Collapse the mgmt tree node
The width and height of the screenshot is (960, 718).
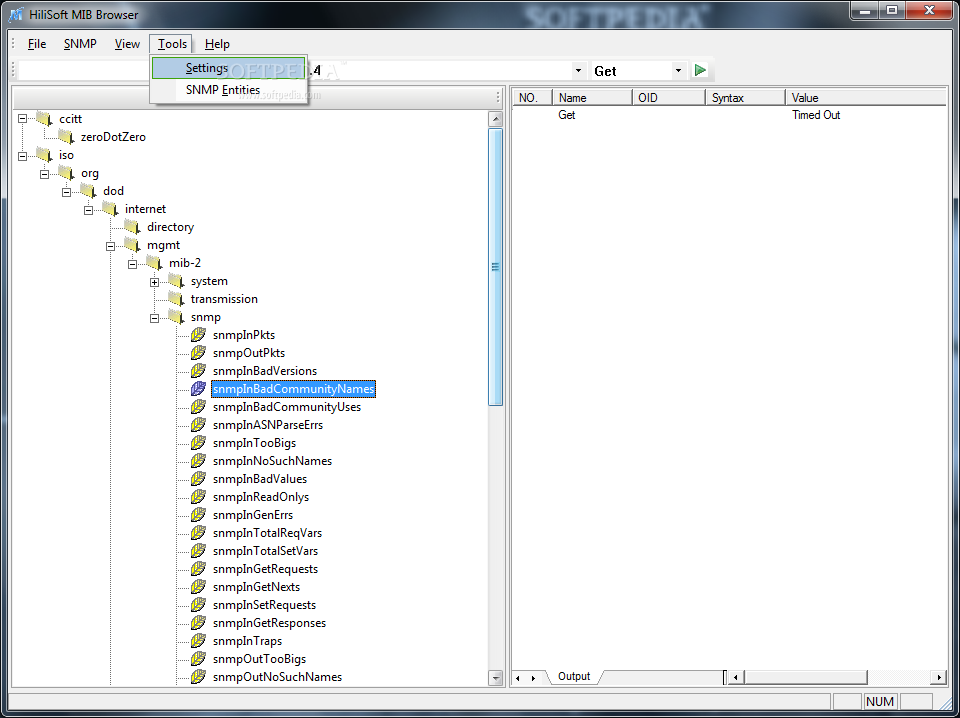(x=111, y=247)
